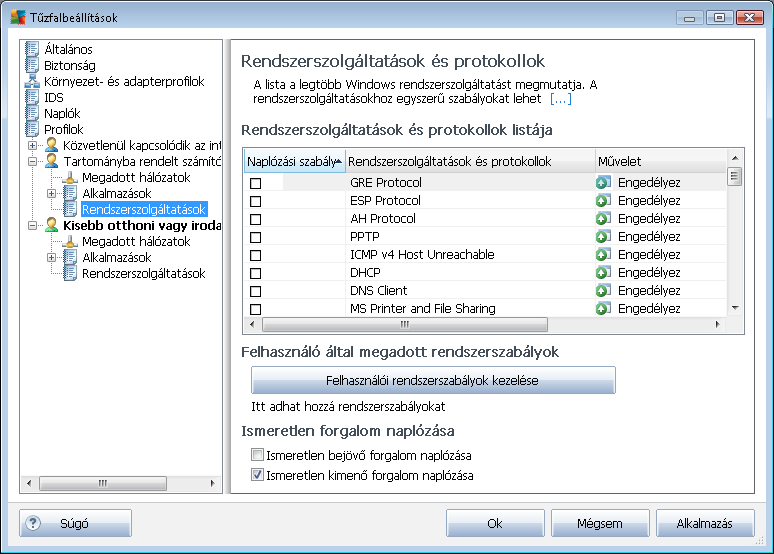Click the help question mark icon
The image size is (774, 554).
click(33, 523)
